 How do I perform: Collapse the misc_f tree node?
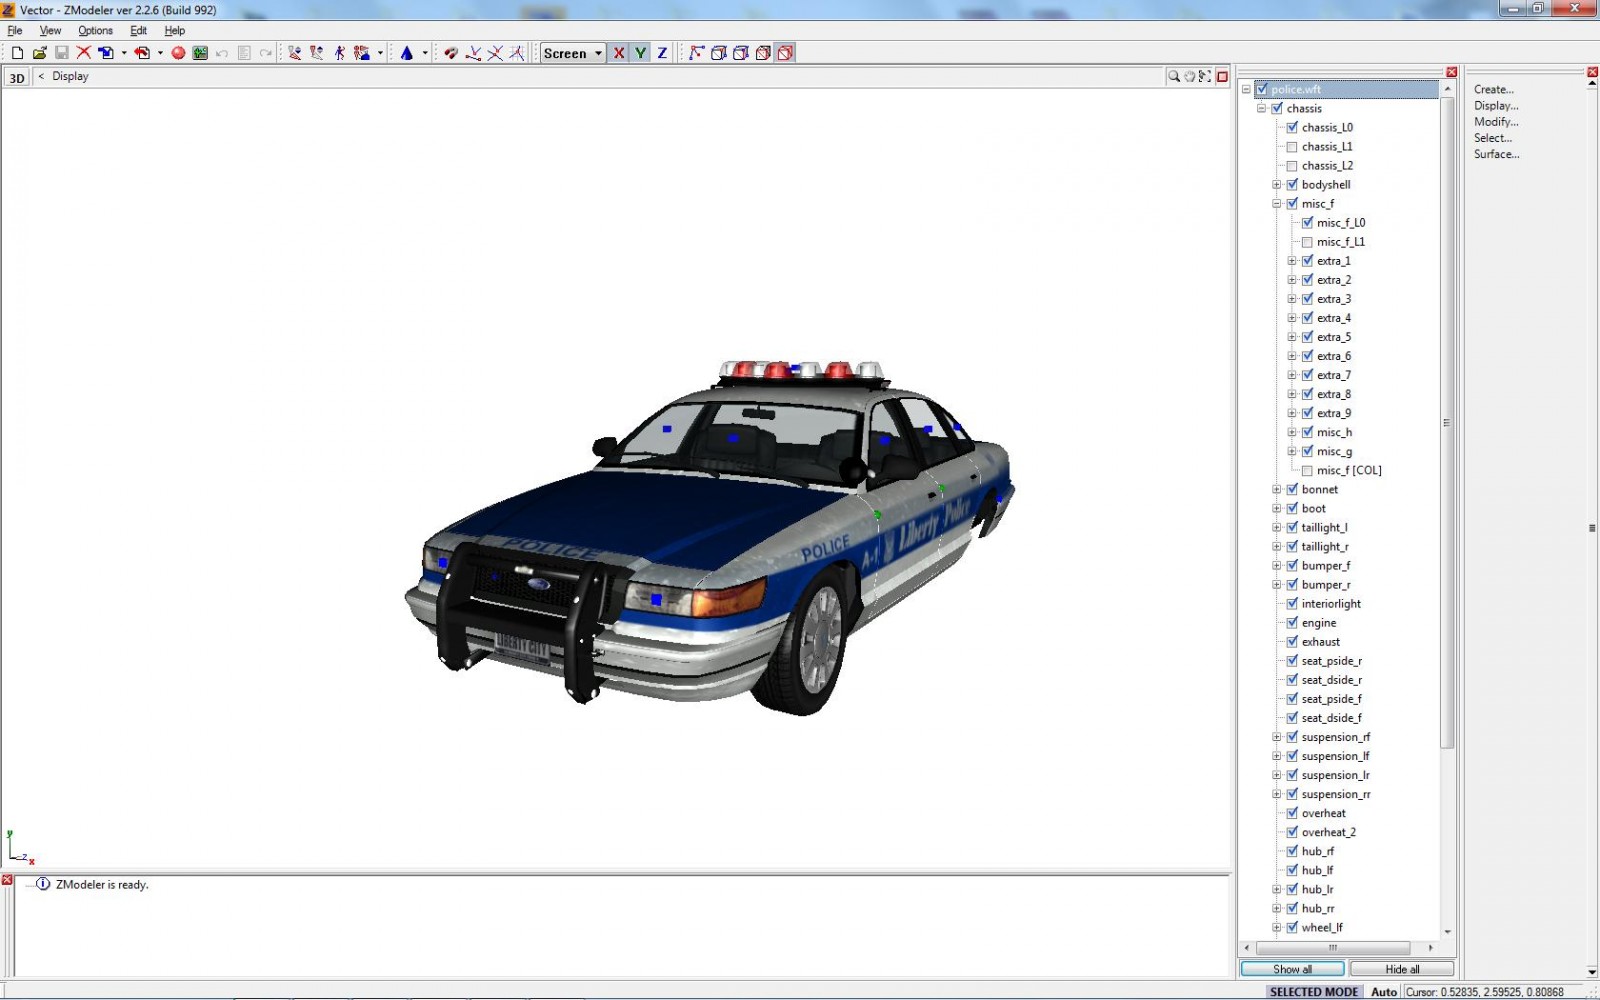tap(1276, 204)
